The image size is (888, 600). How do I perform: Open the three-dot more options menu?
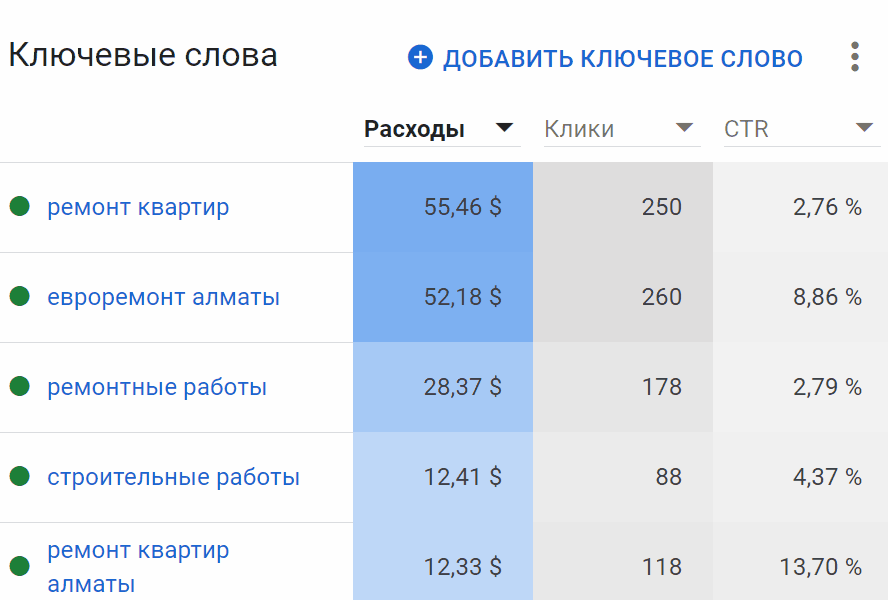(x=854, y=57)
